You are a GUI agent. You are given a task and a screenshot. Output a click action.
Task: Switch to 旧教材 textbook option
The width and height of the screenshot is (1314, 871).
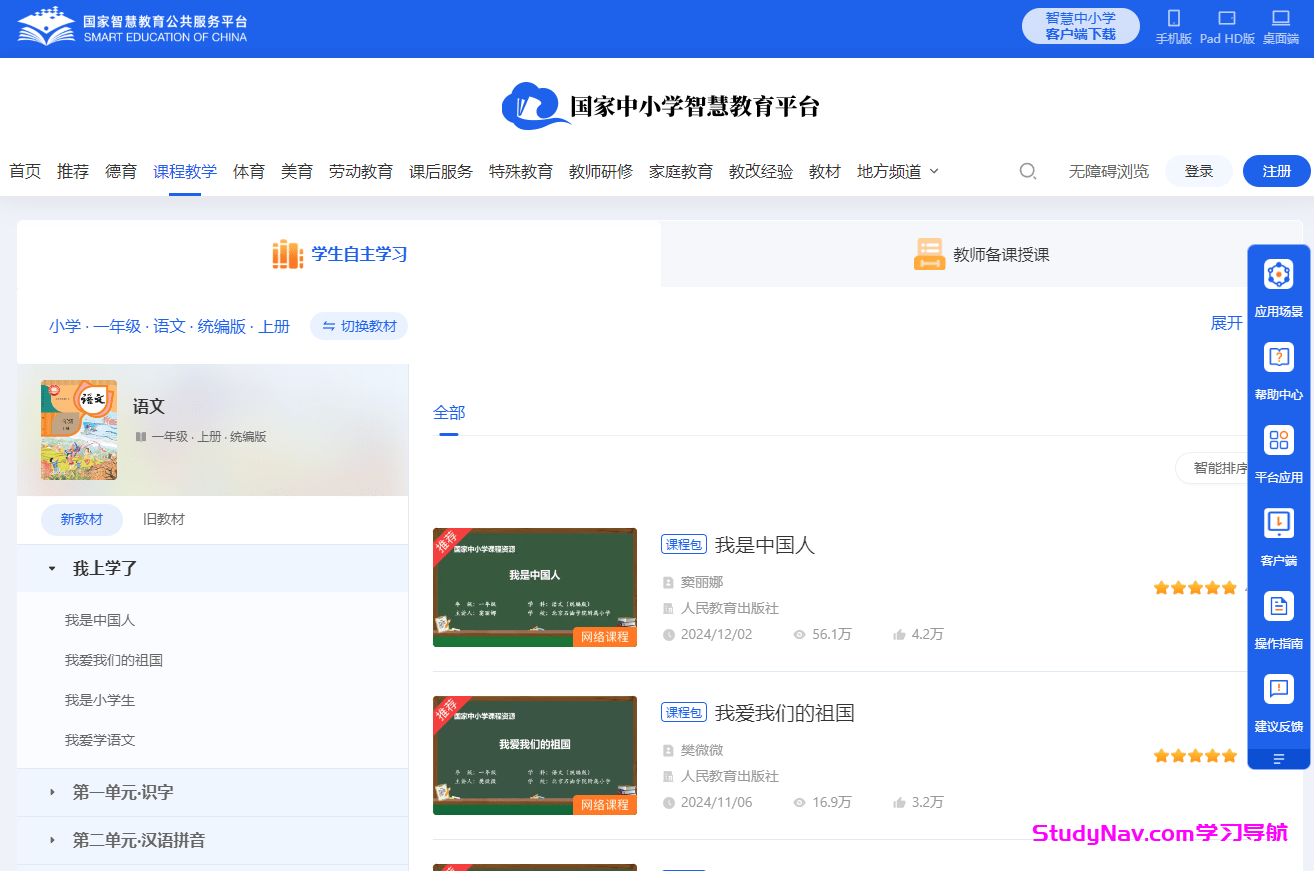click(x=163, y=519)
